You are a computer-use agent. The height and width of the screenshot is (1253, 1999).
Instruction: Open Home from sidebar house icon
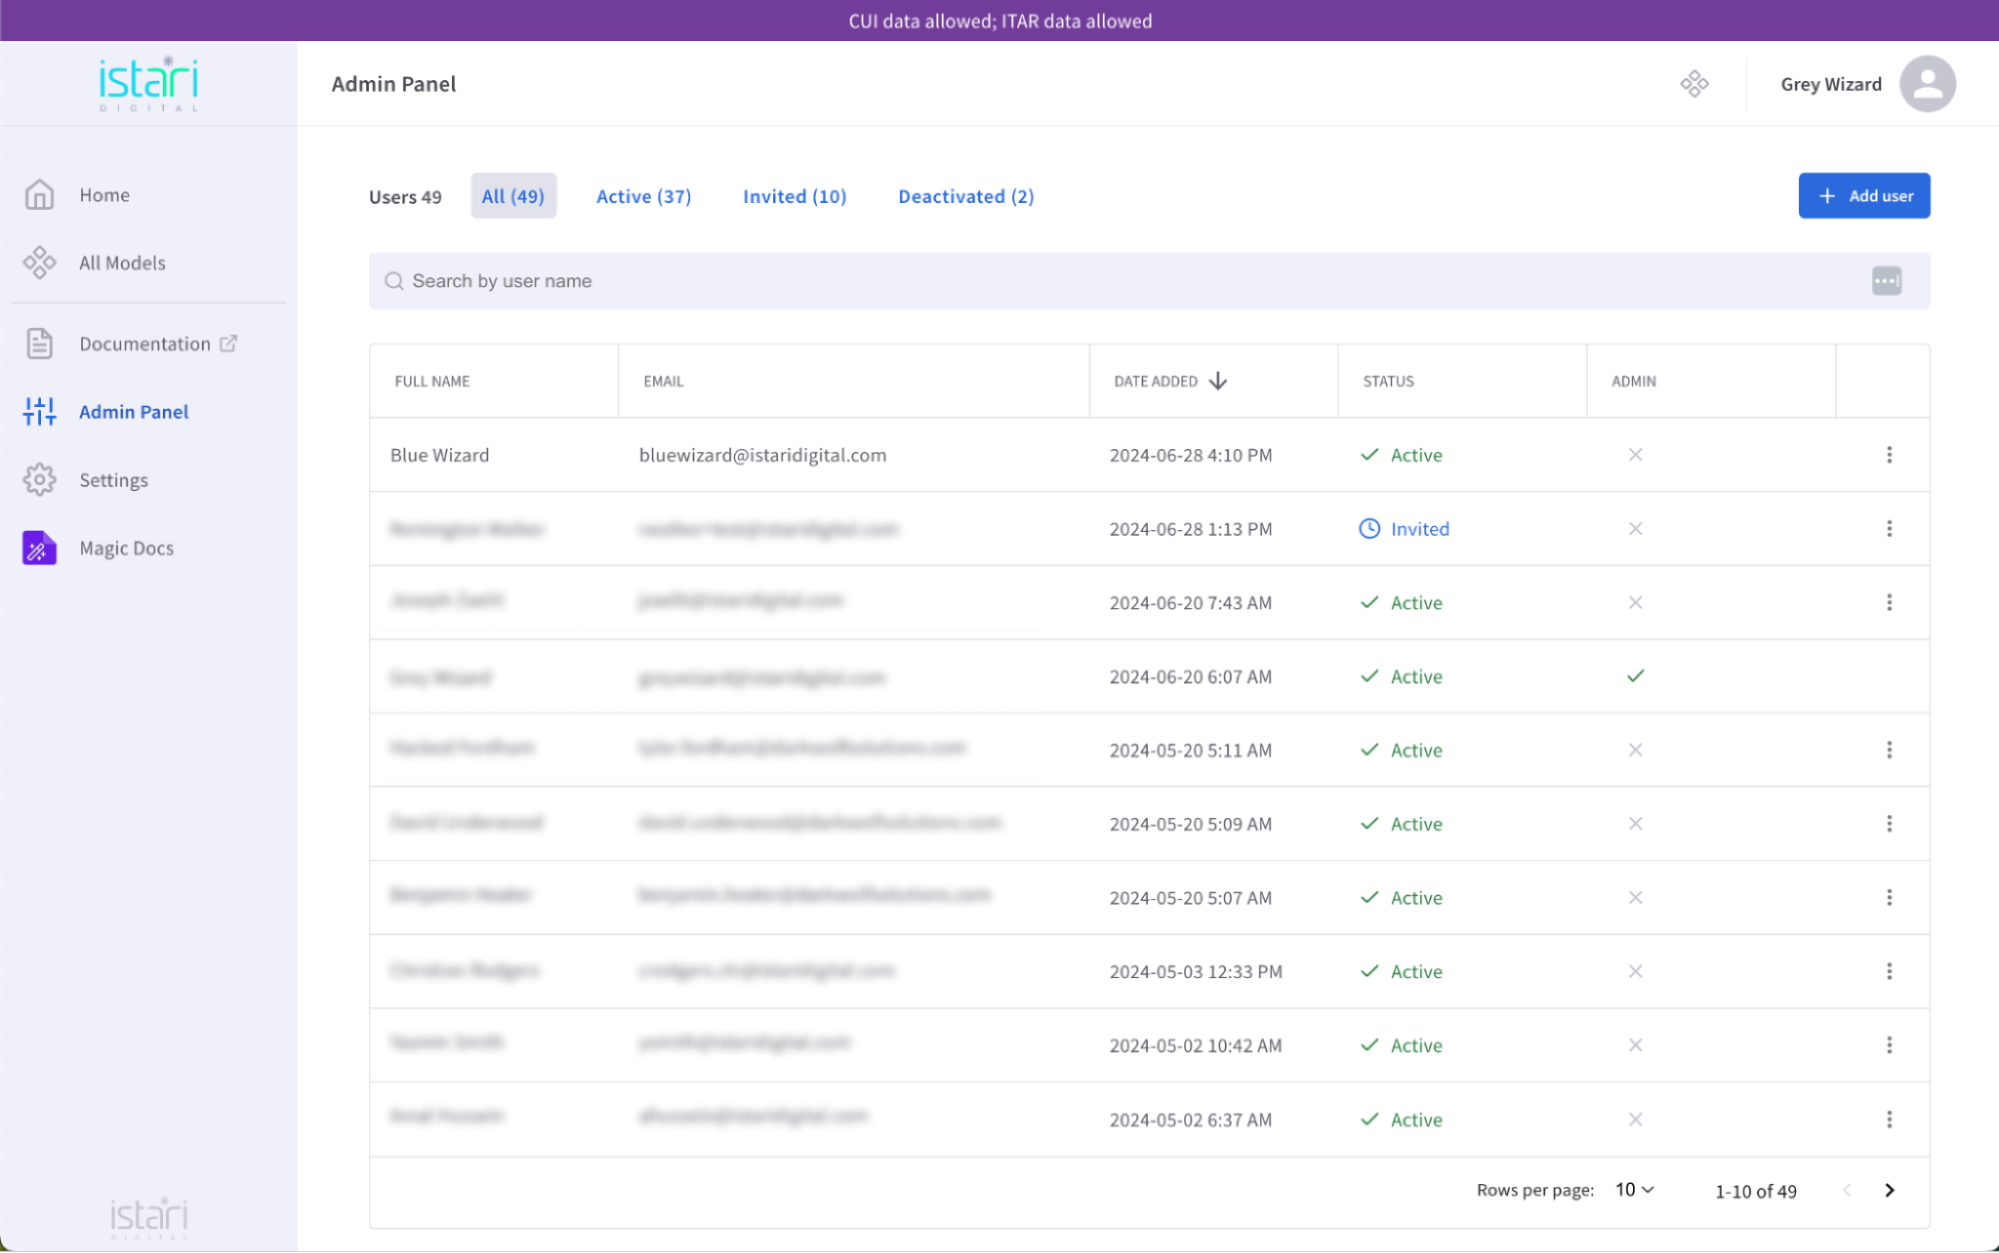tap(39, 194)
